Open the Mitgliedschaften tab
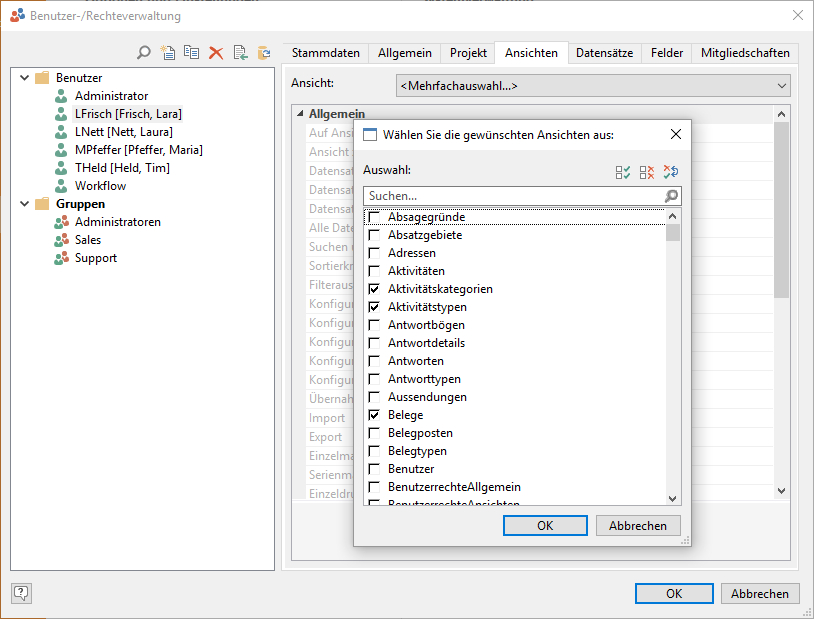 (x=745, y=53)
